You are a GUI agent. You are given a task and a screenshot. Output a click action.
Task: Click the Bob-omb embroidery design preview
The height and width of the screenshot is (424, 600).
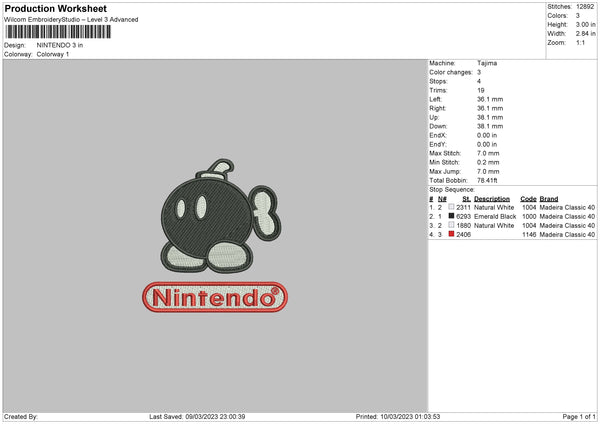pos(221,216)
